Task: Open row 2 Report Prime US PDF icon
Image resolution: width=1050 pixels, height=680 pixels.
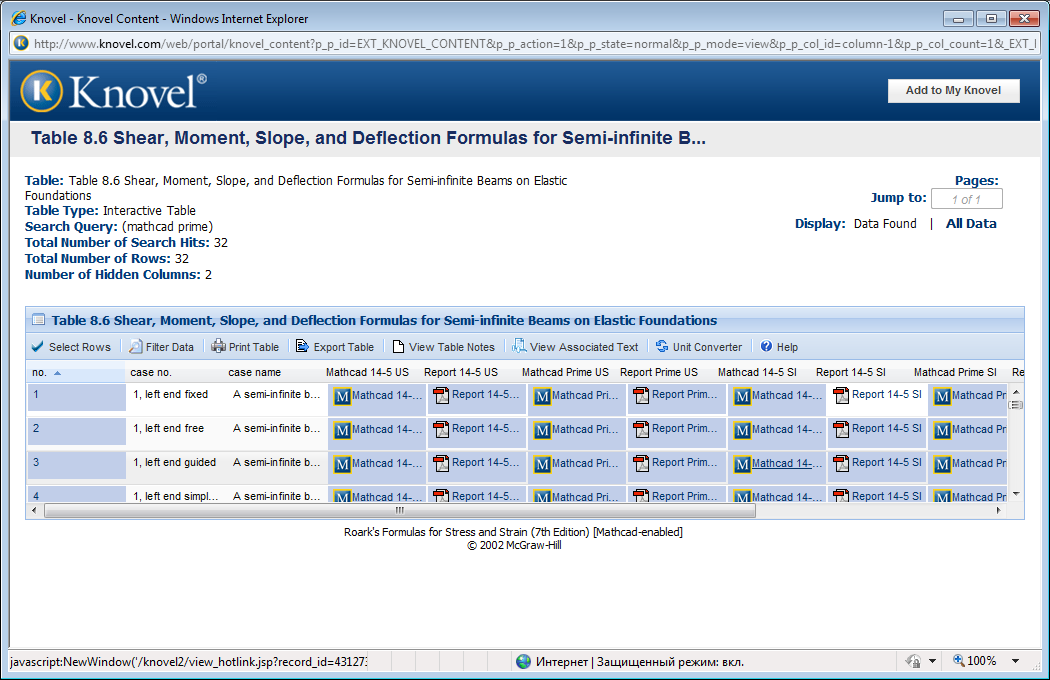Action: (x=642, y=429)
